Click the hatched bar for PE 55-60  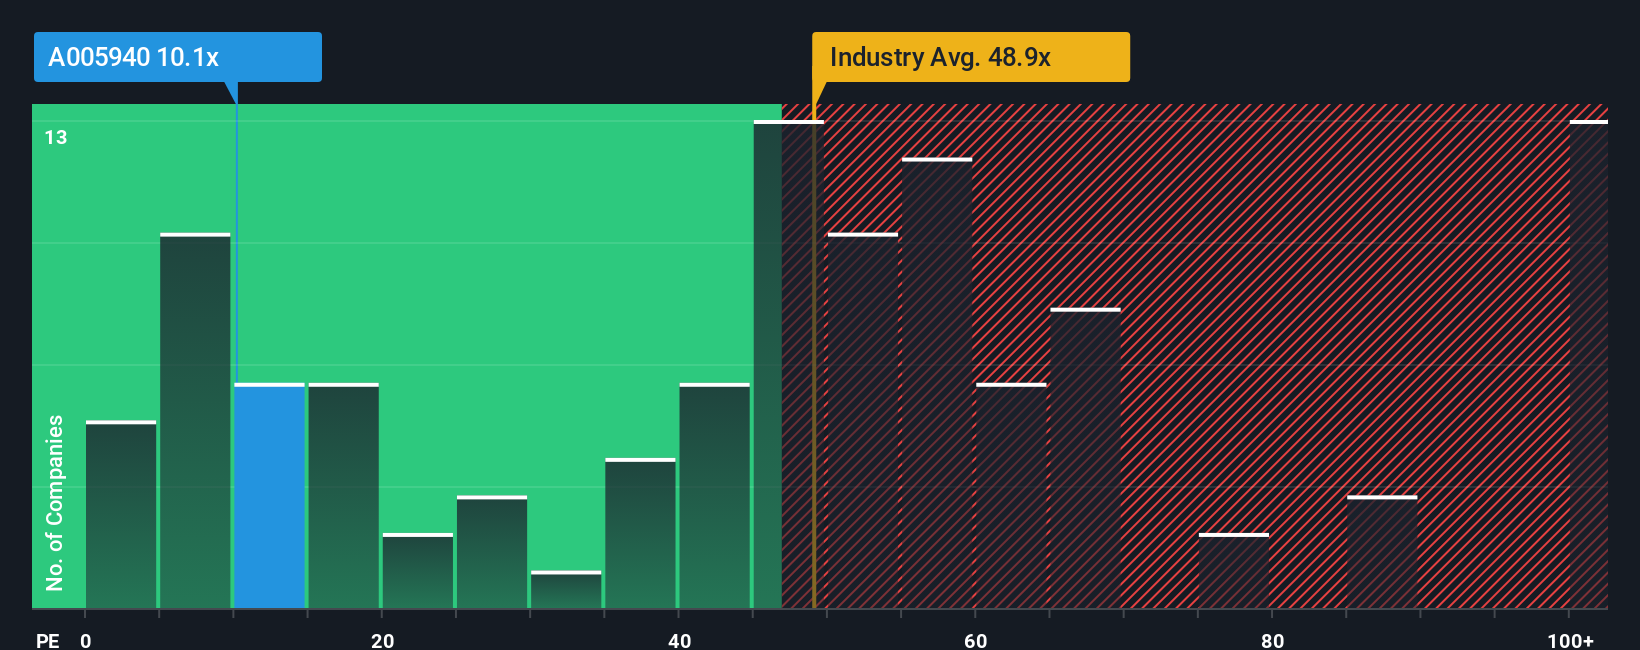click(x=937, y=384)
